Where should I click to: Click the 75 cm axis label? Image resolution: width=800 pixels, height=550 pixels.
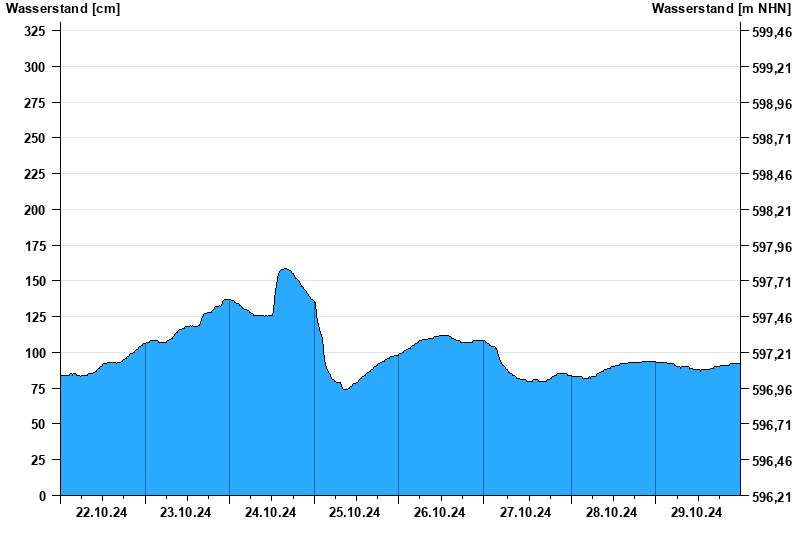(x=38, y=389)
